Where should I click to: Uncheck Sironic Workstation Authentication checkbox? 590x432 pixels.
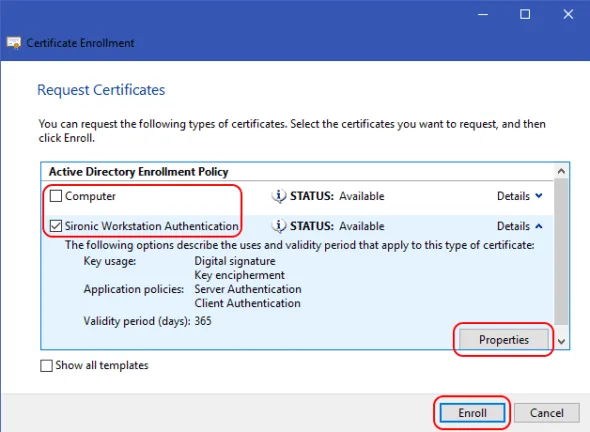[x=56, y=226]
